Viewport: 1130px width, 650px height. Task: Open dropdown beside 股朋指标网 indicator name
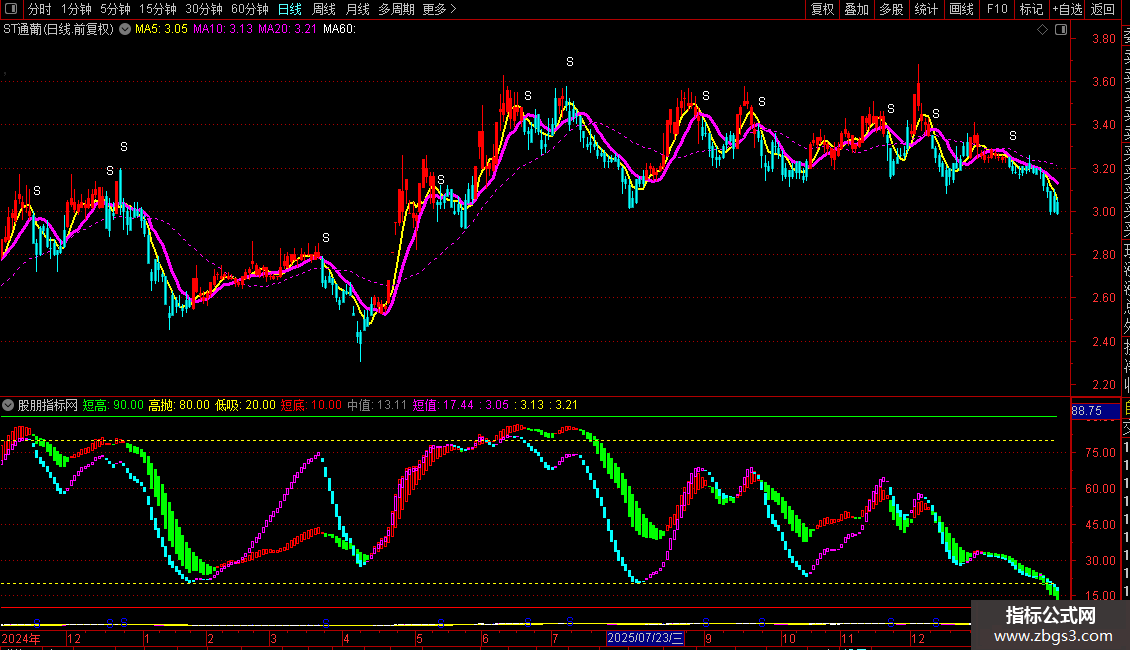(x=9, y=406)
